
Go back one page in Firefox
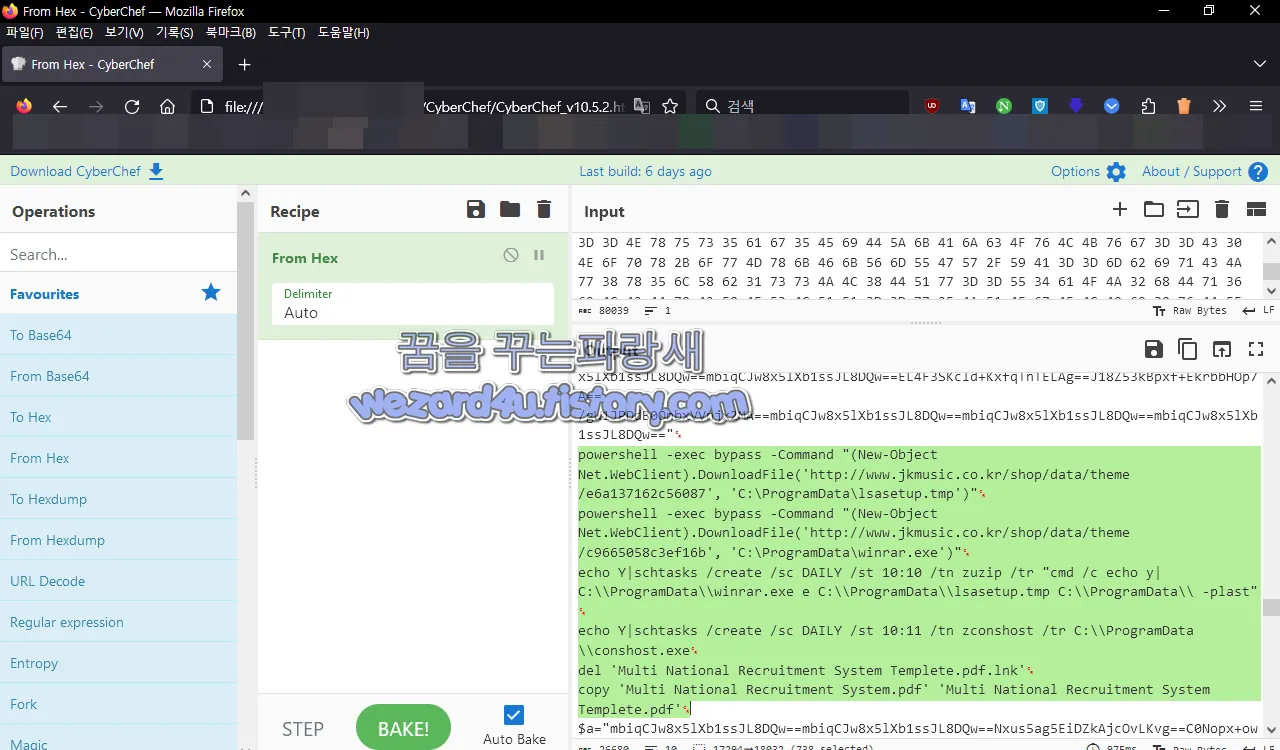pos(60,106)
